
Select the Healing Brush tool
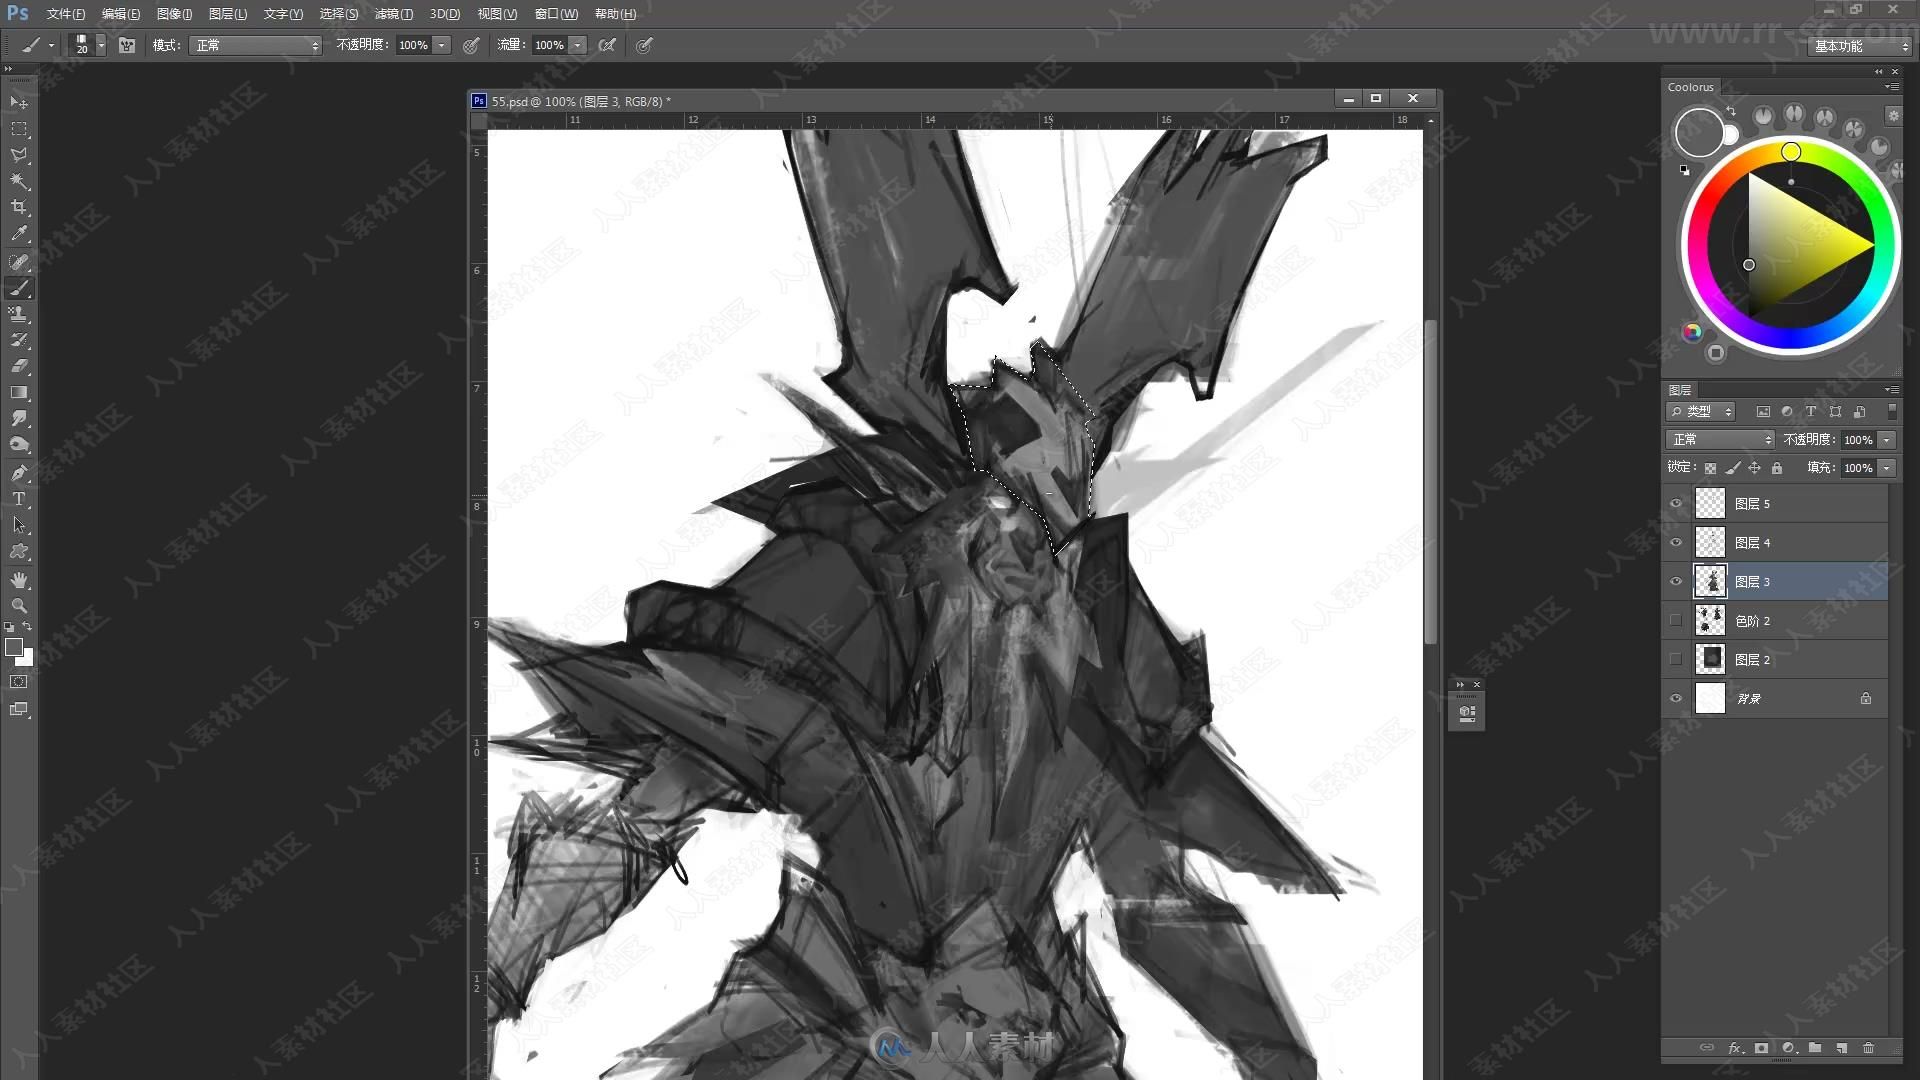point(19,262)
